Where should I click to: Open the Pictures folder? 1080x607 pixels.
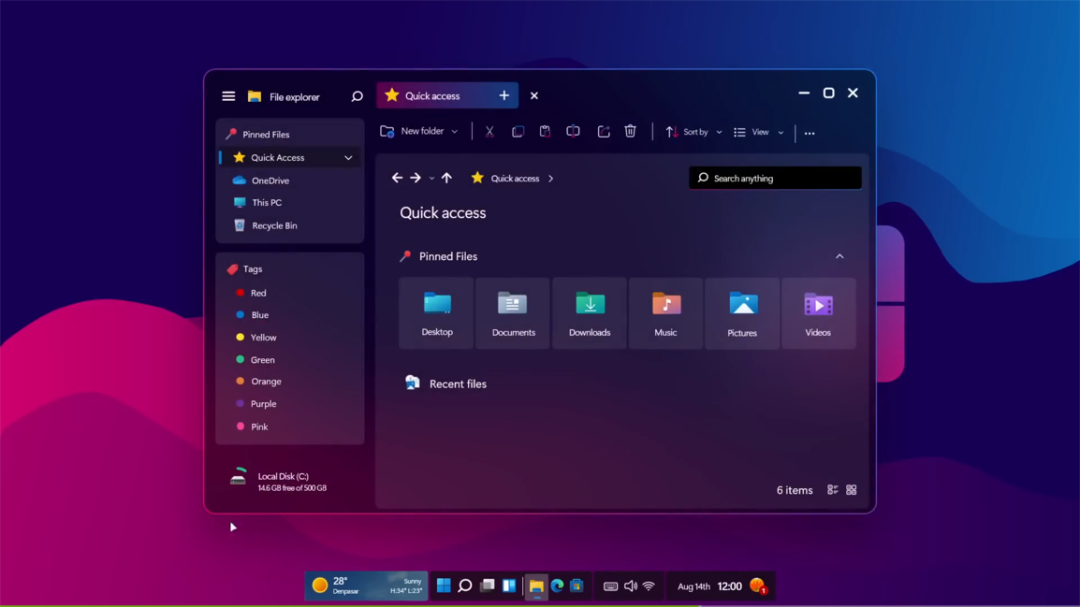(742, 313)
